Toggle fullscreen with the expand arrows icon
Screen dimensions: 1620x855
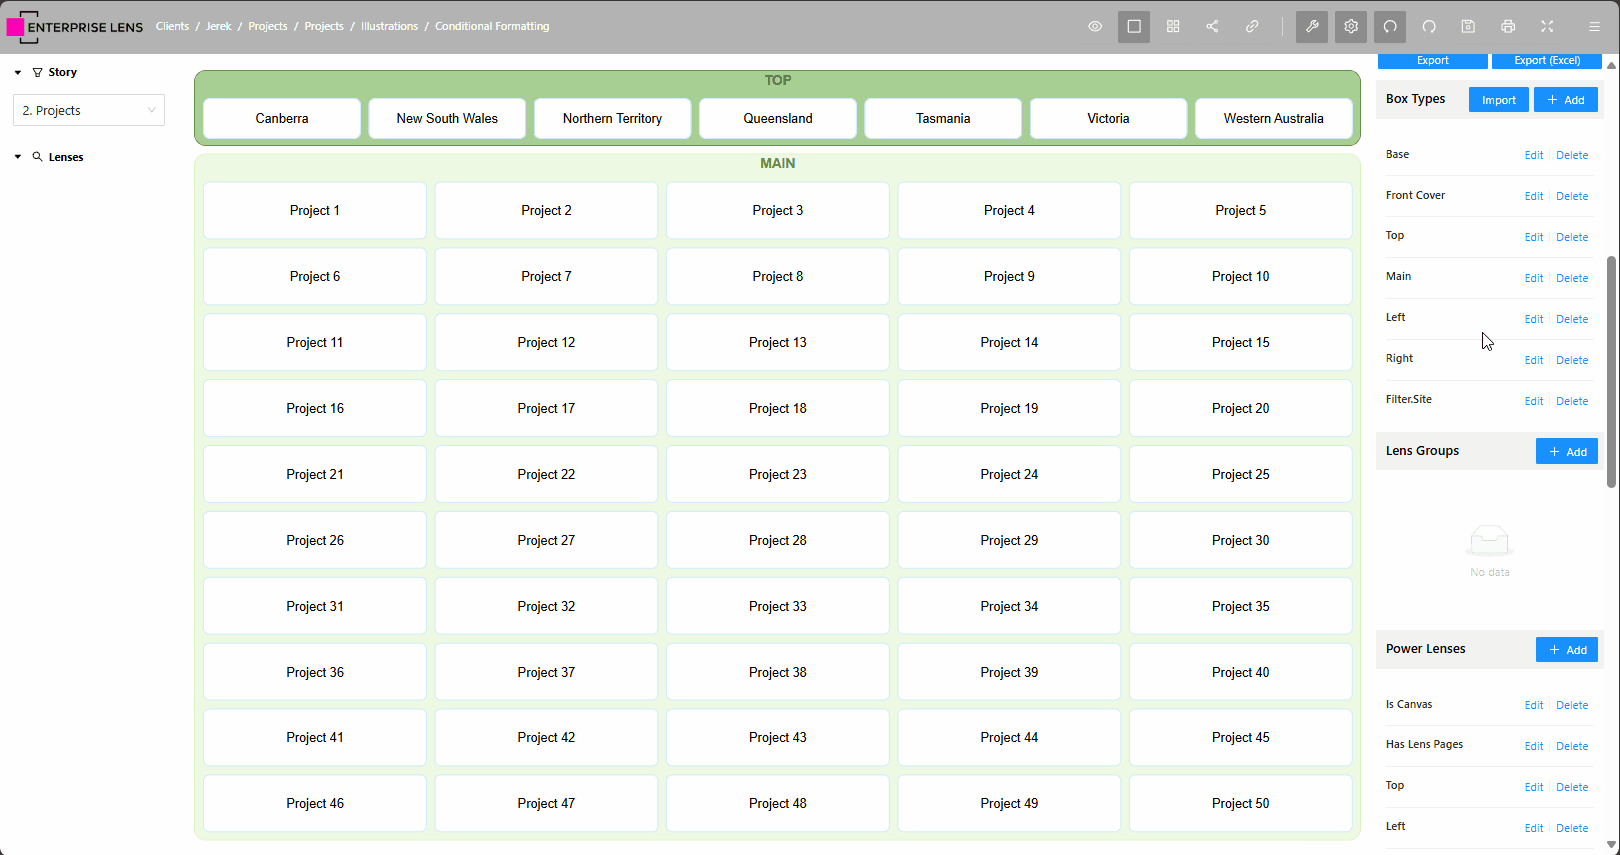[1547, 27]
